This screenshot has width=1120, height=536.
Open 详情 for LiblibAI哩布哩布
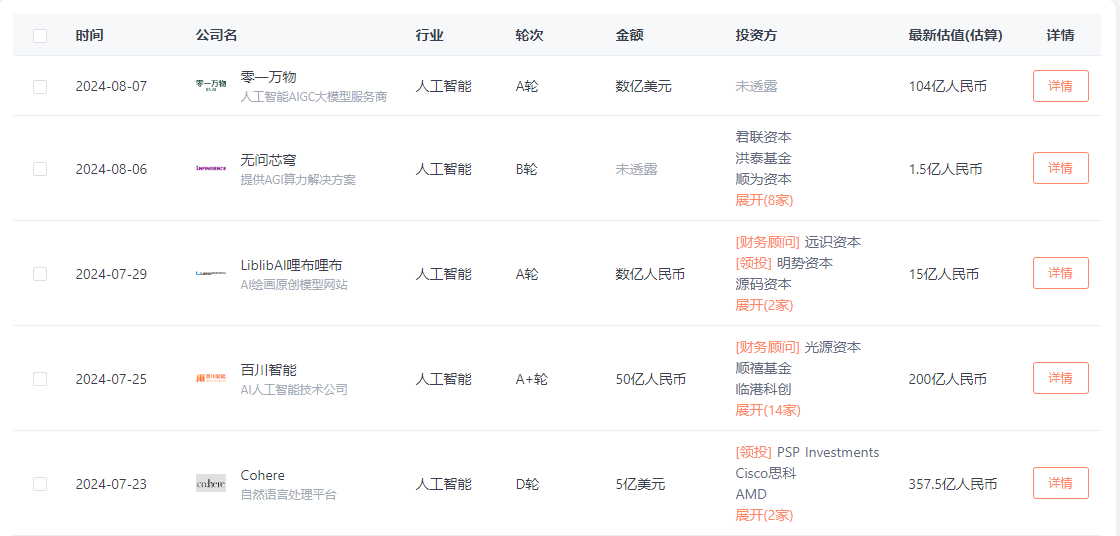[1061, 273]
